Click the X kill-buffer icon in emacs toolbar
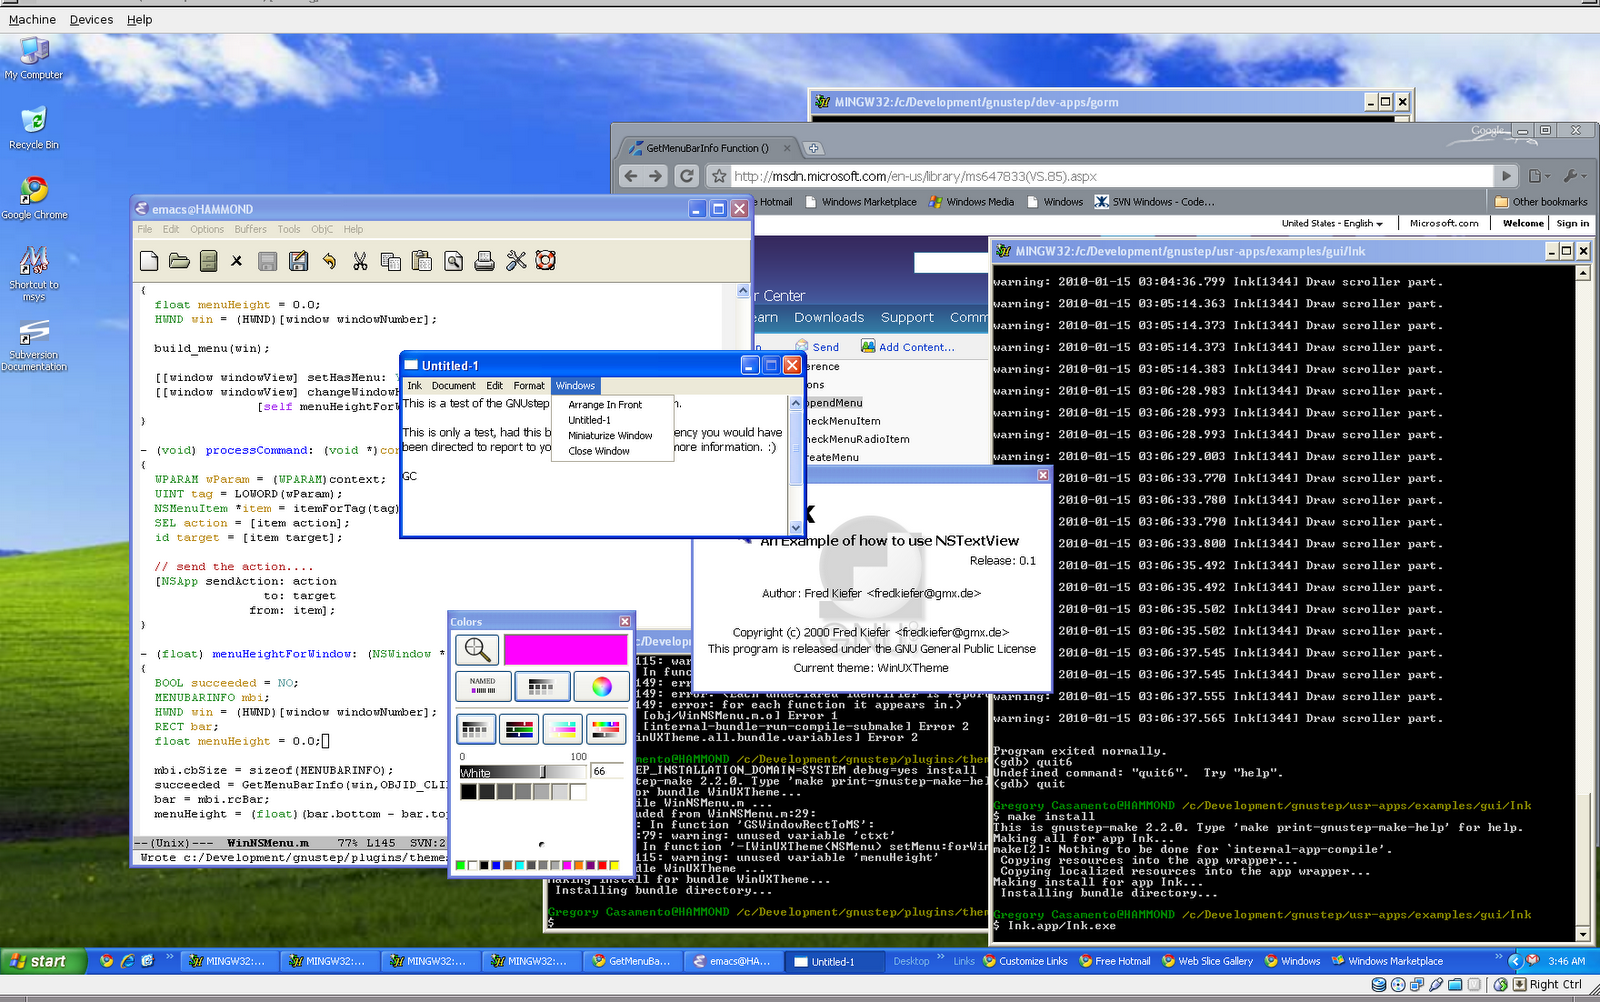The image size is (1600, 1002). point(237,261)
